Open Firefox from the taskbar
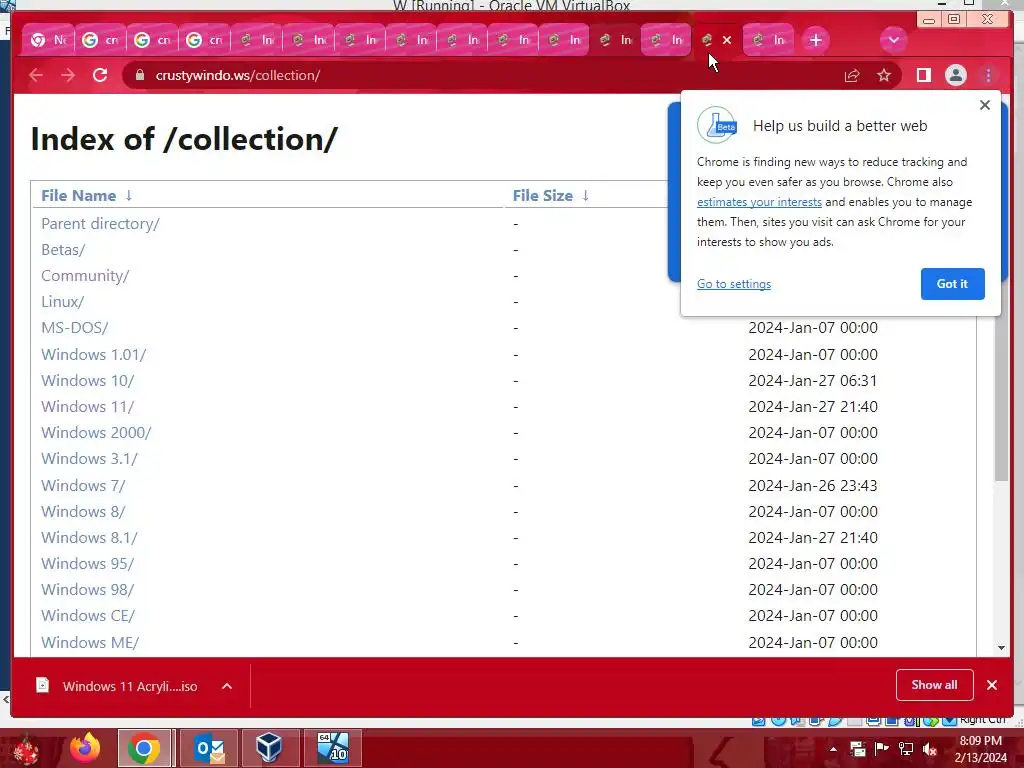 click(x=85, y=748)
